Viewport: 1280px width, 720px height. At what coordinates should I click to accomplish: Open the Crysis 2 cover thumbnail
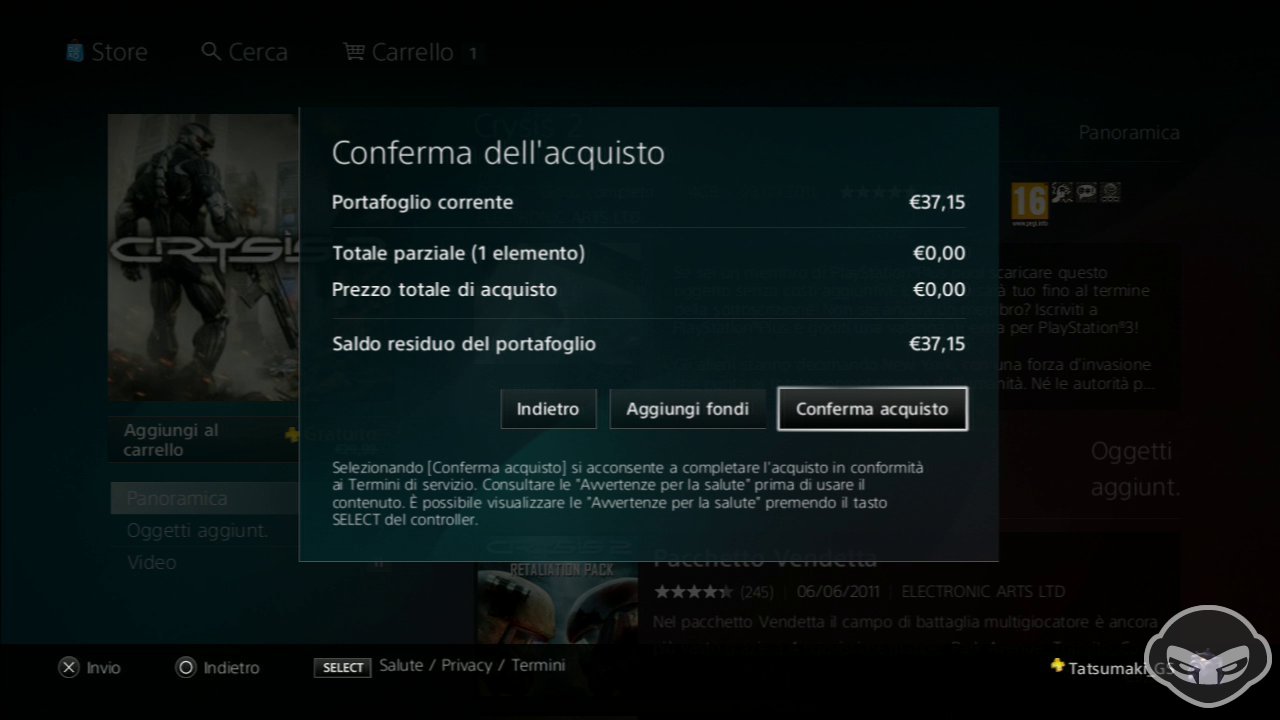203,257
